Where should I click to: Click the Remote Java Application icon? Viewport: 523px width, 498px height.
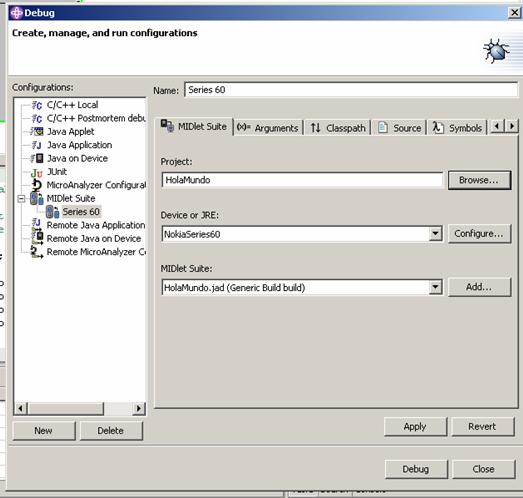coord(37,224)
